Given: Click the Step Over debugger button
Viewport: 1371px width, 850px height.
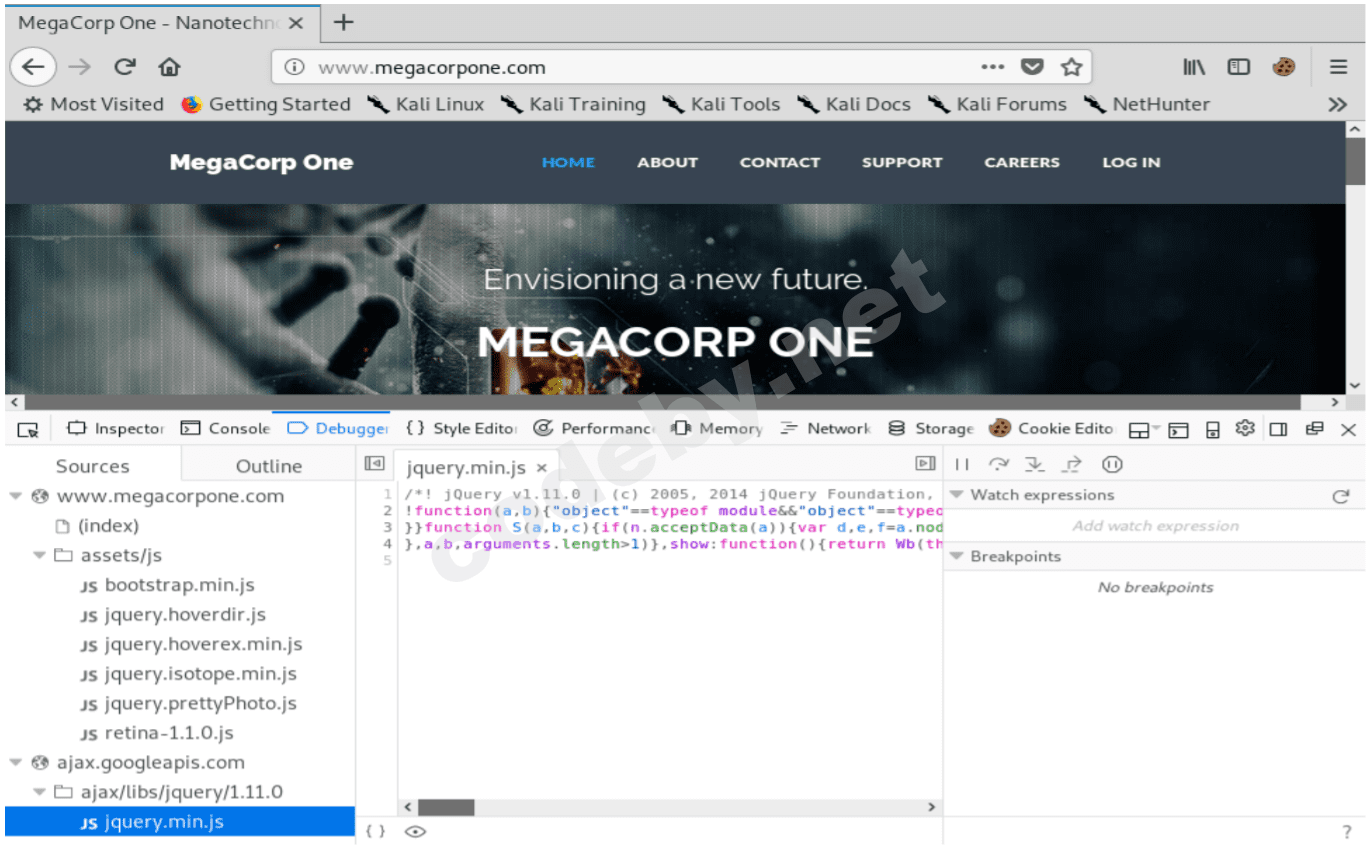Looking at the screenshot, I should click(x=998, y=464).
